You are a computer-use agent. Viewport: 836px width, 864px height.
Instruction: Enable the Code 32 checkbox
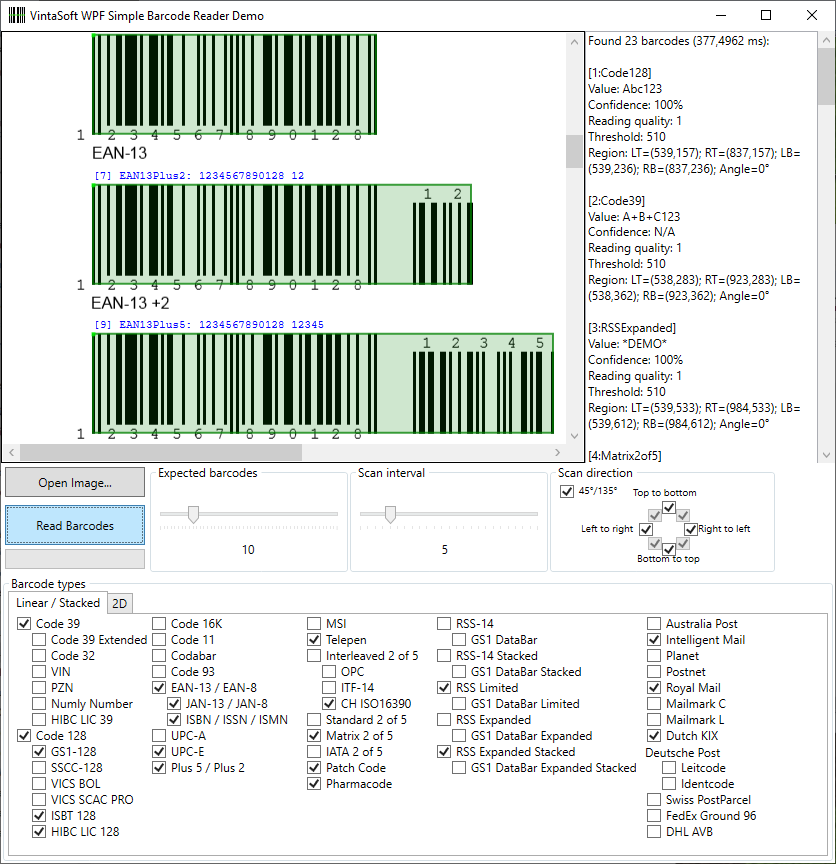pyautogui.click(x=39, y=655)
